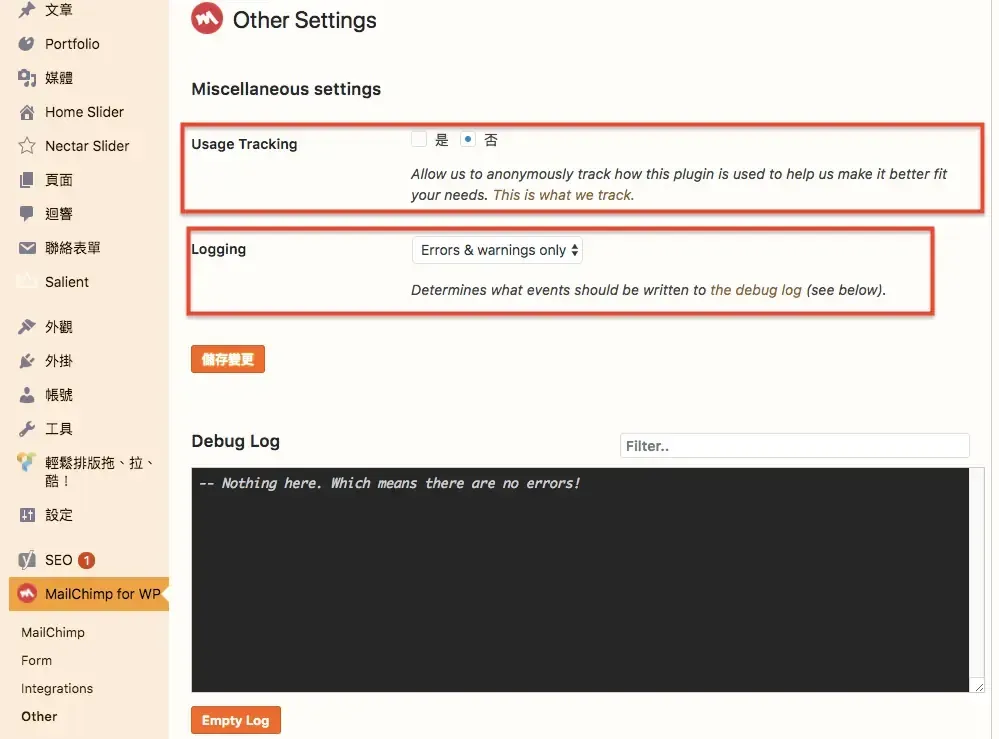Click the Empty Log button
999x739 pixels.
tap(235, 720)
